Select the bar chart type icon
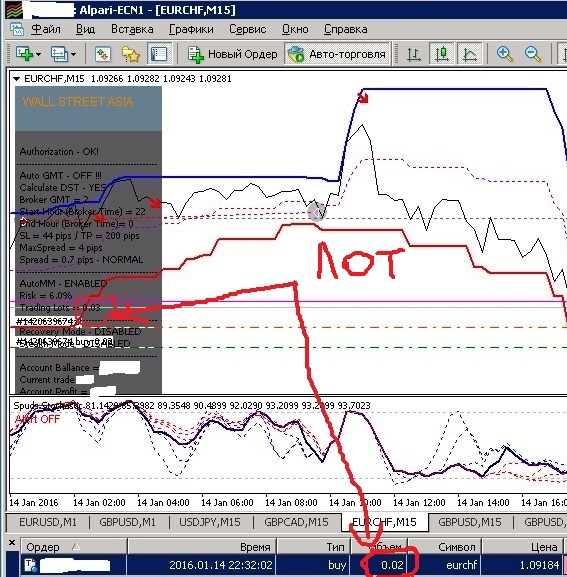This screenshot has height=577, width=567. (x=414, y=54)
